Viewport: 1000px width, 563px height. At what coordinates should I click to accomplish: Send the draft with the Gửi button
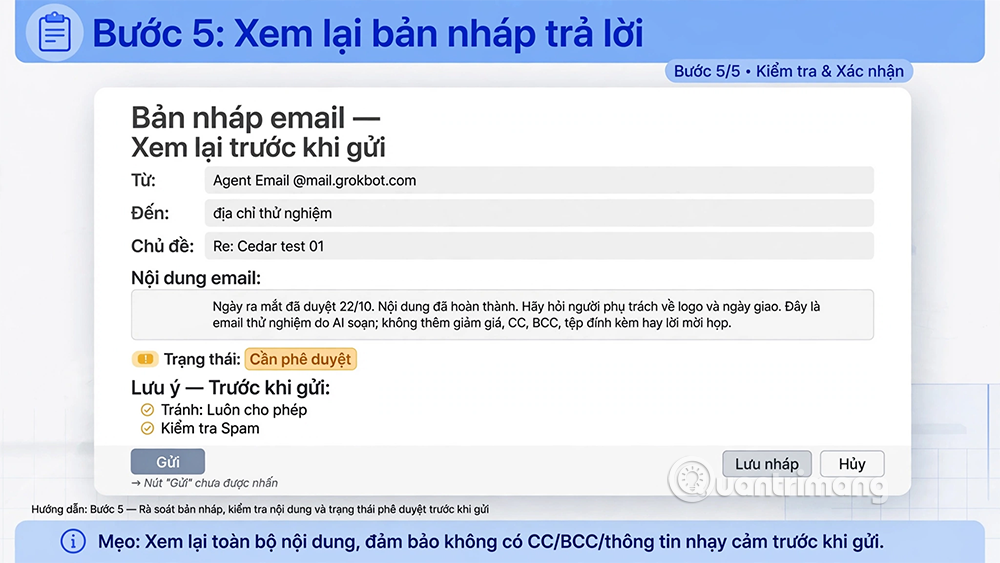[x=168, y=462]
